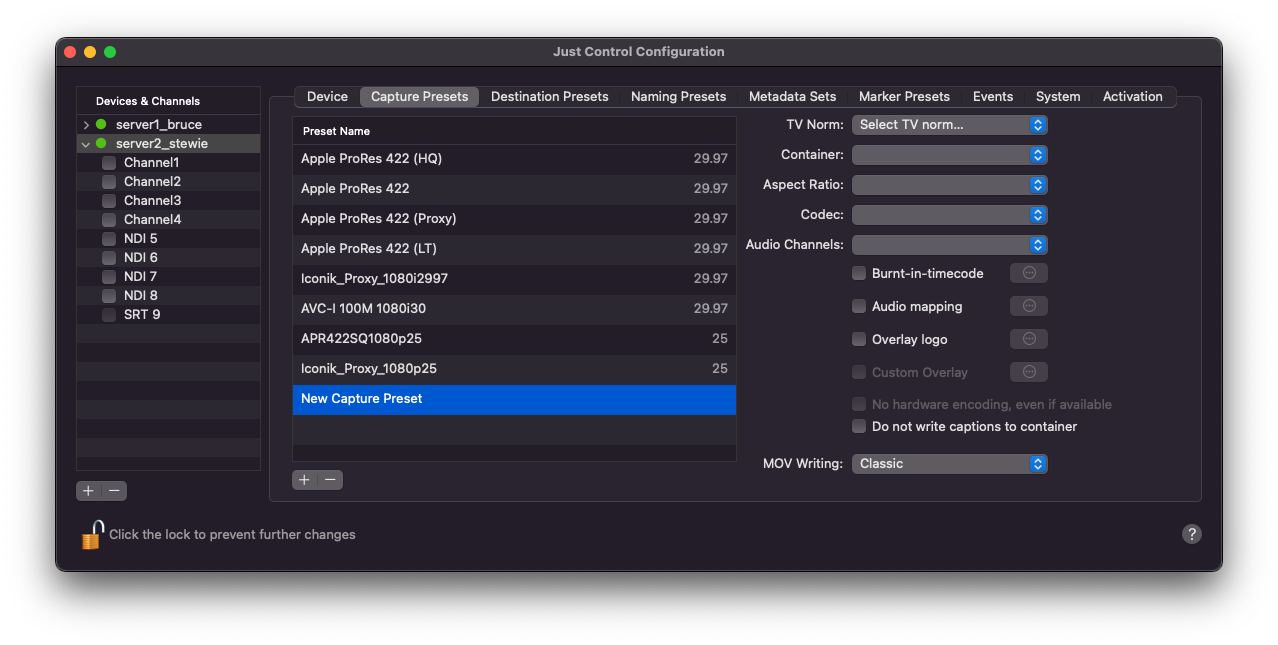Switch to the Marker Presets tab

(x=905, y=97)
